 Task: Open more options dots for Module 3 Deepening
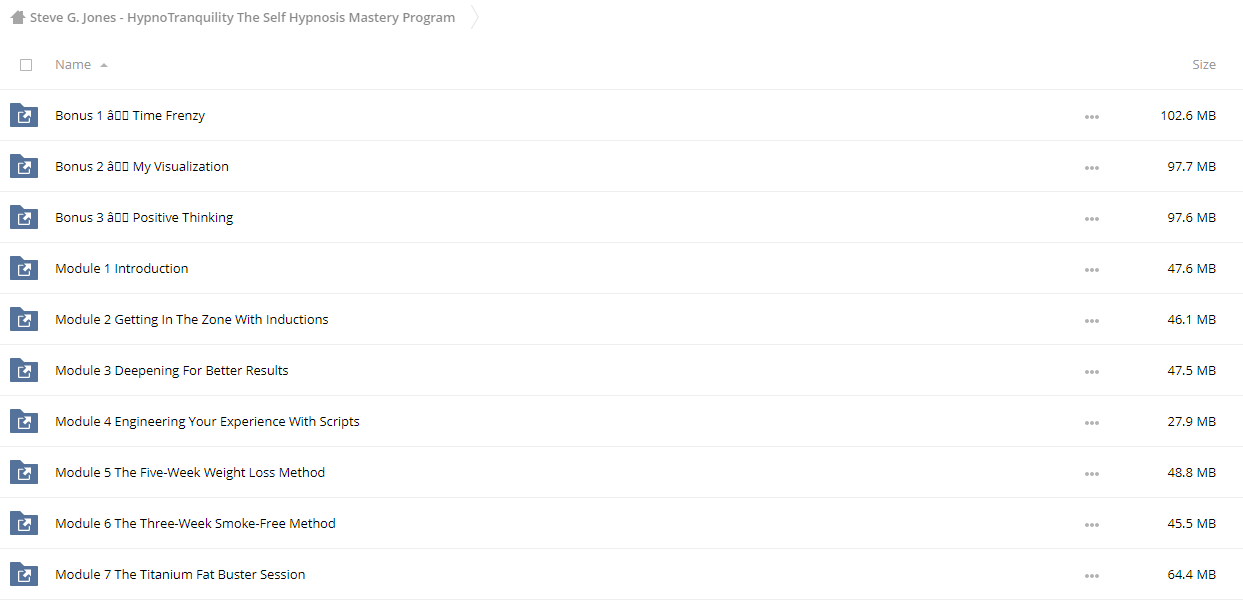pyautogui.click(x=1091, y=372)
